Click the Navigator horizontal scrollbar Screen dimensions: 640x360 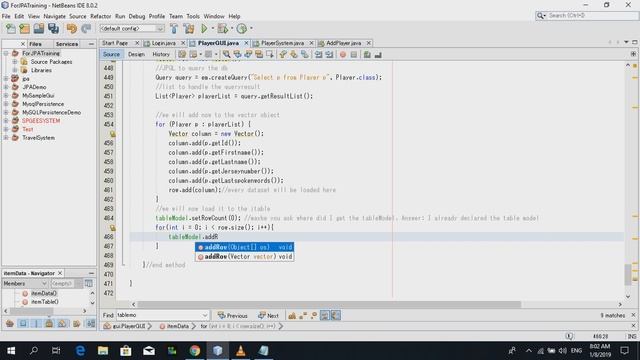point(31,311)
